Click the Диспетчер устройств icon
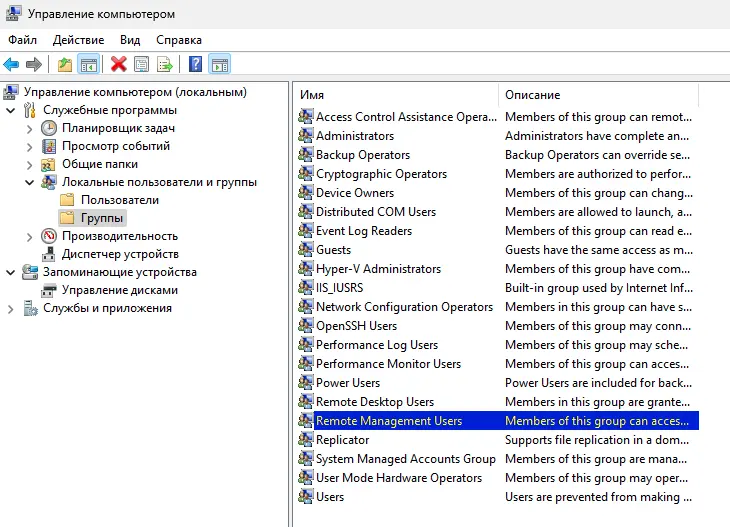Image resolution: width=730 pixels, height=527 pixels. point(49,254)
